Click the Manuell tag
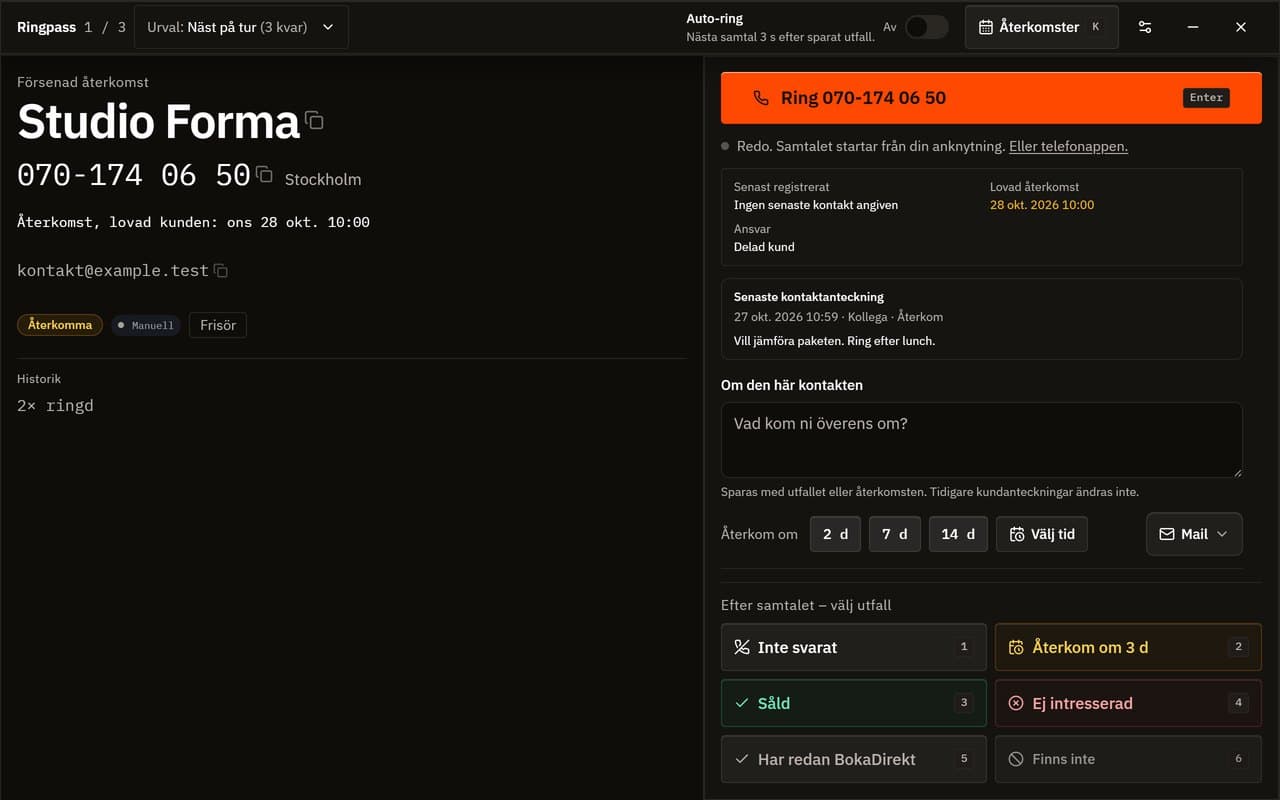1280x800 pixels. [146, 325]
